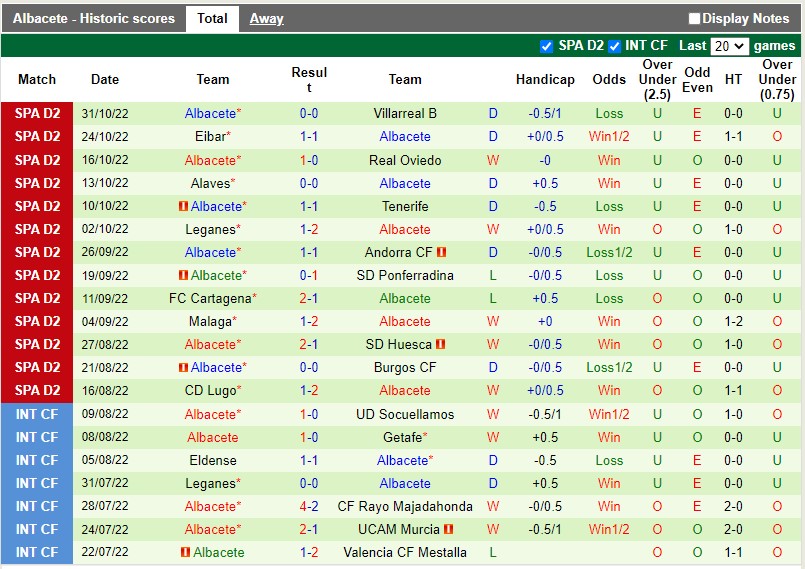
Task: Open Villarreal B team link
Action: pyautogui.click(x=405, y=113)
